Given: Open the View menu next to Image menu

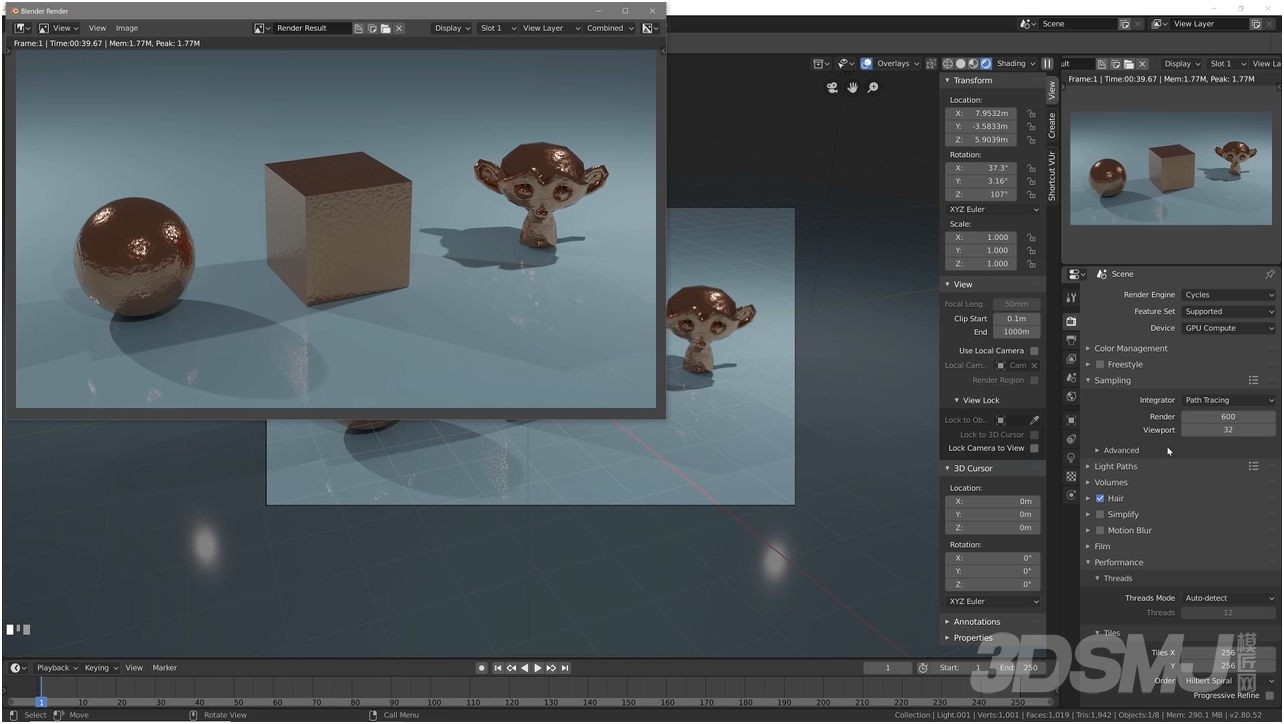Looking at the screenshot, I should pyautogui.click(x=97, y=28).
